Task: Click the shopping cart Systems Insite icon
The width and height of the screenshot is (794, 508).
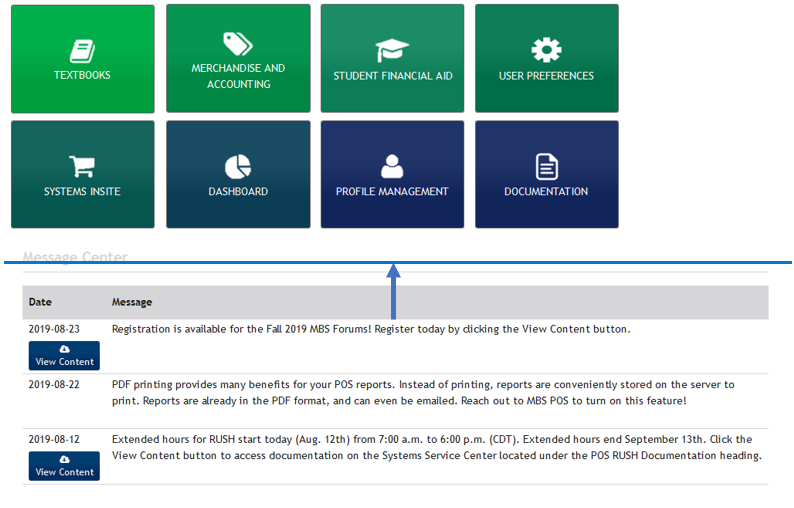Action: coord(82,166)
